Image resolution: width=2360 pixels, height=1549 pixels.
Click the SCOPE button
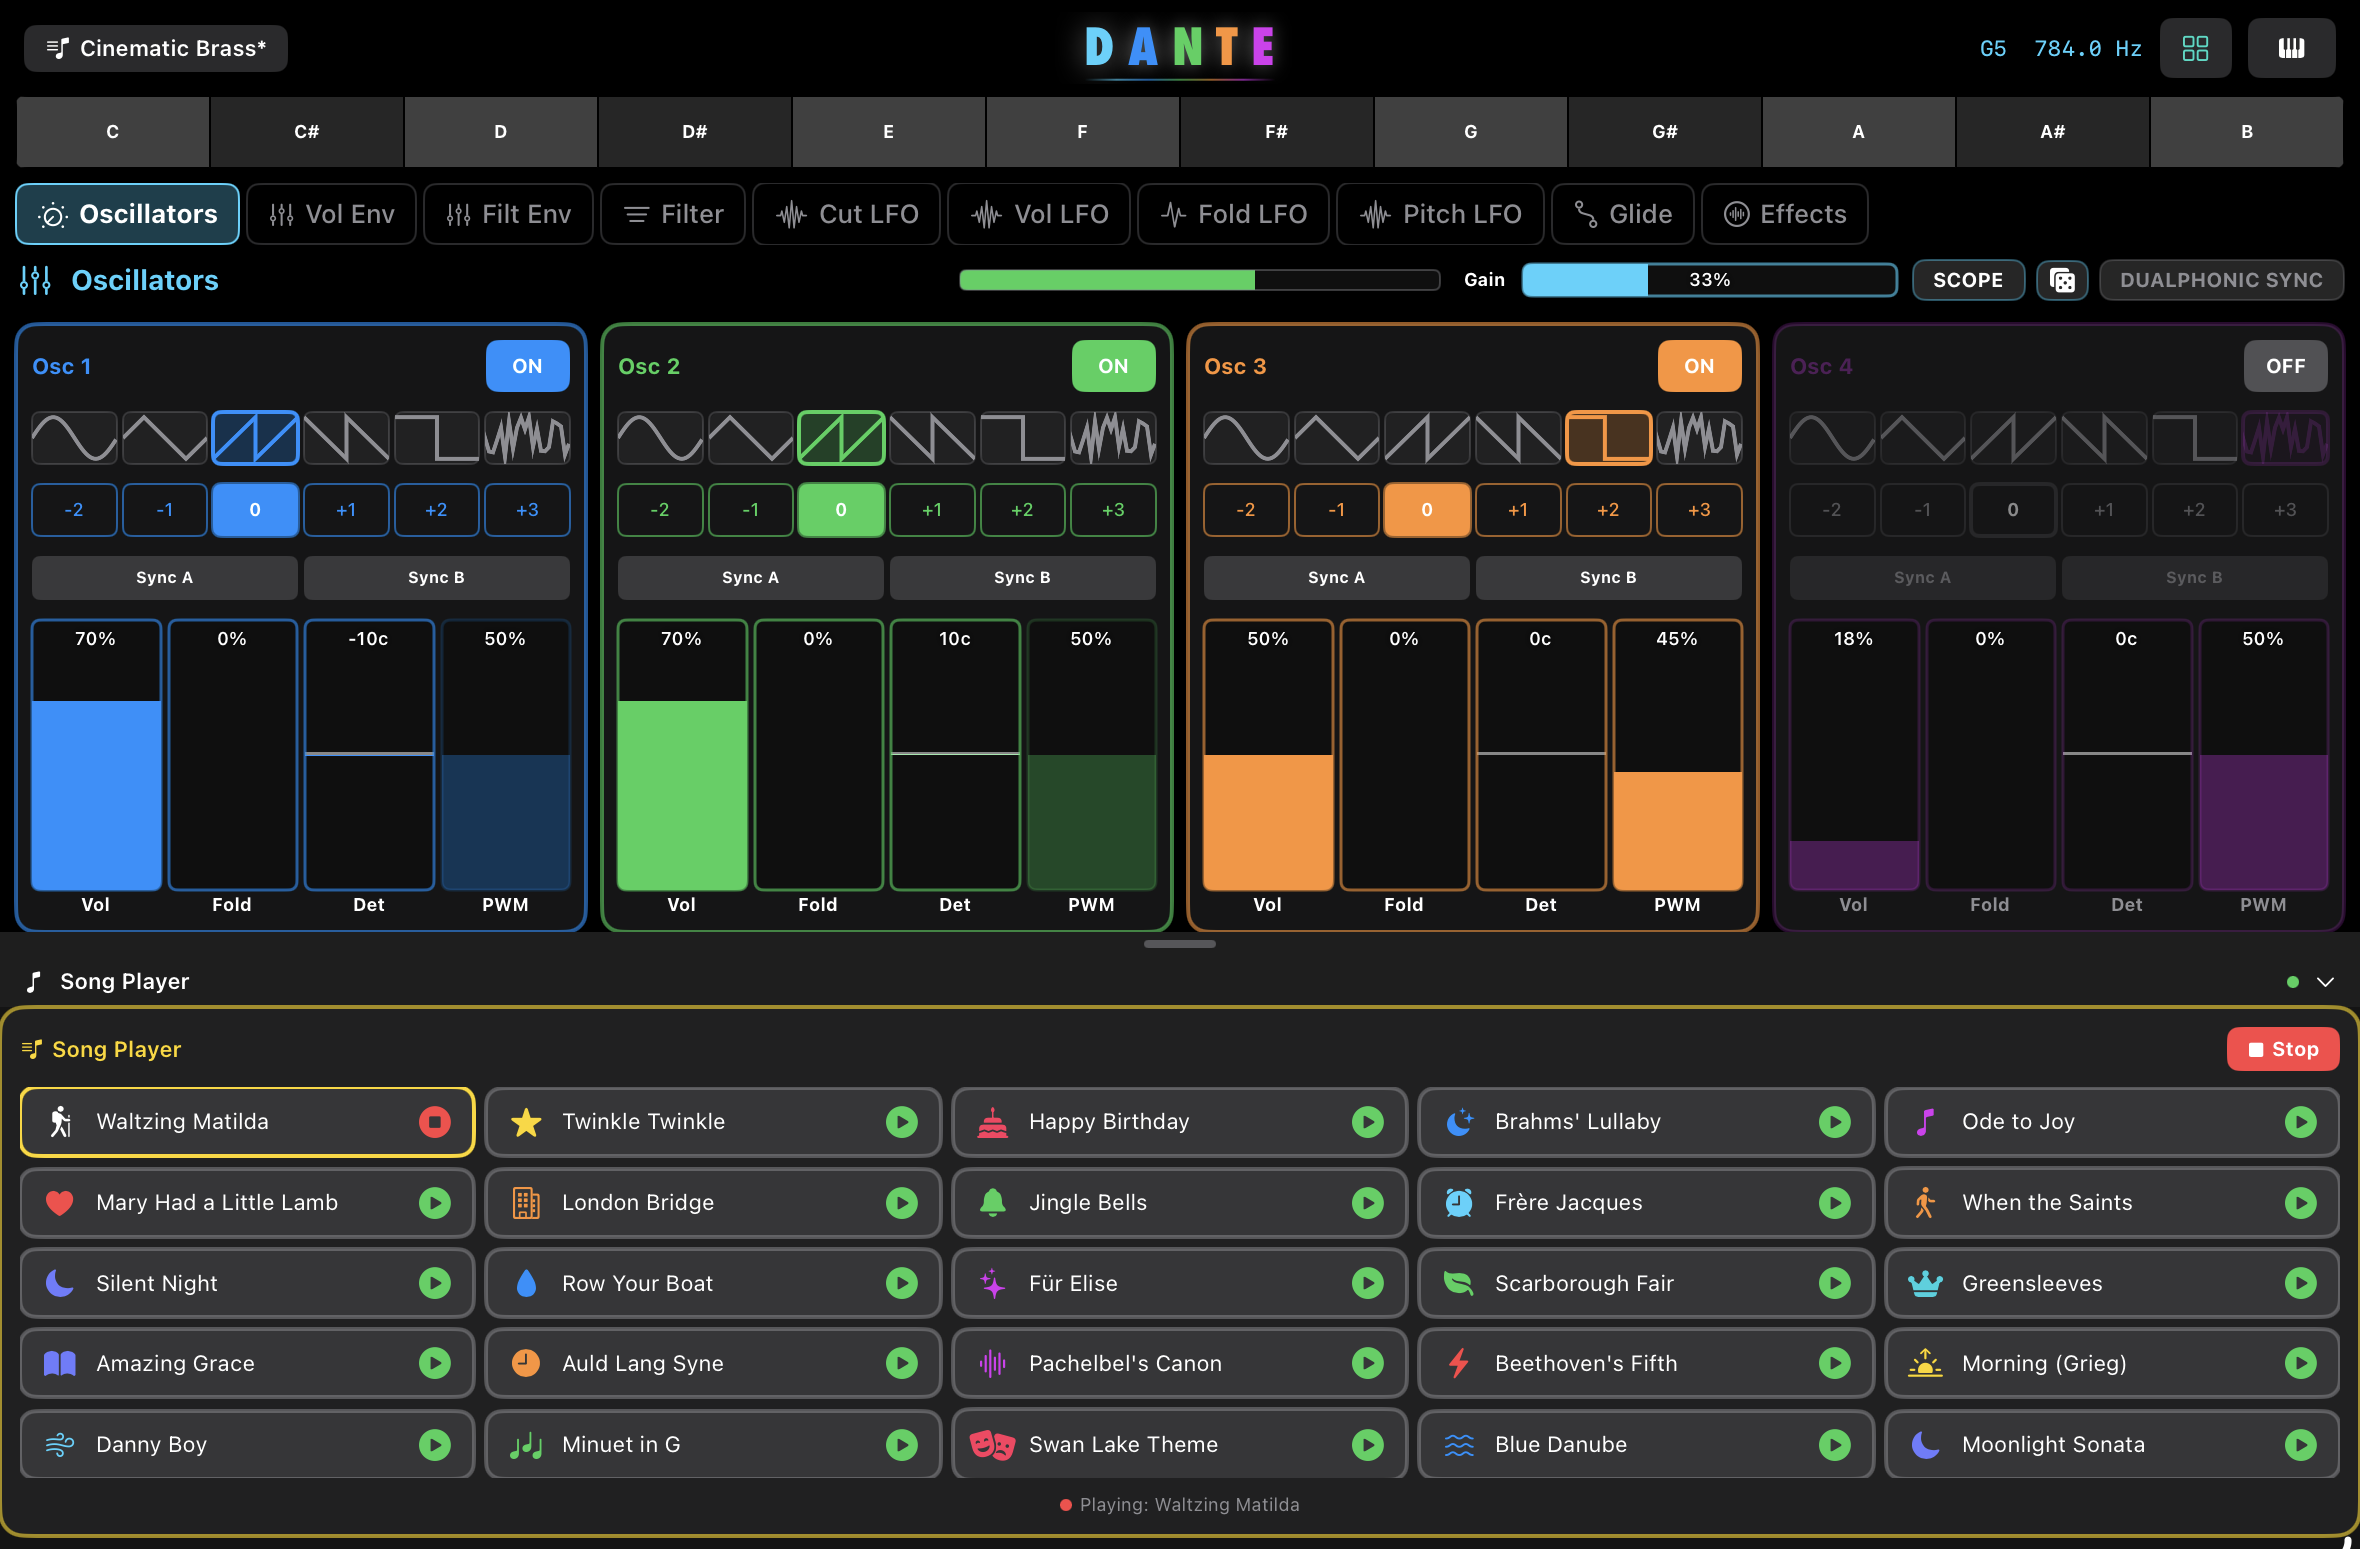tap(1968, 280)
